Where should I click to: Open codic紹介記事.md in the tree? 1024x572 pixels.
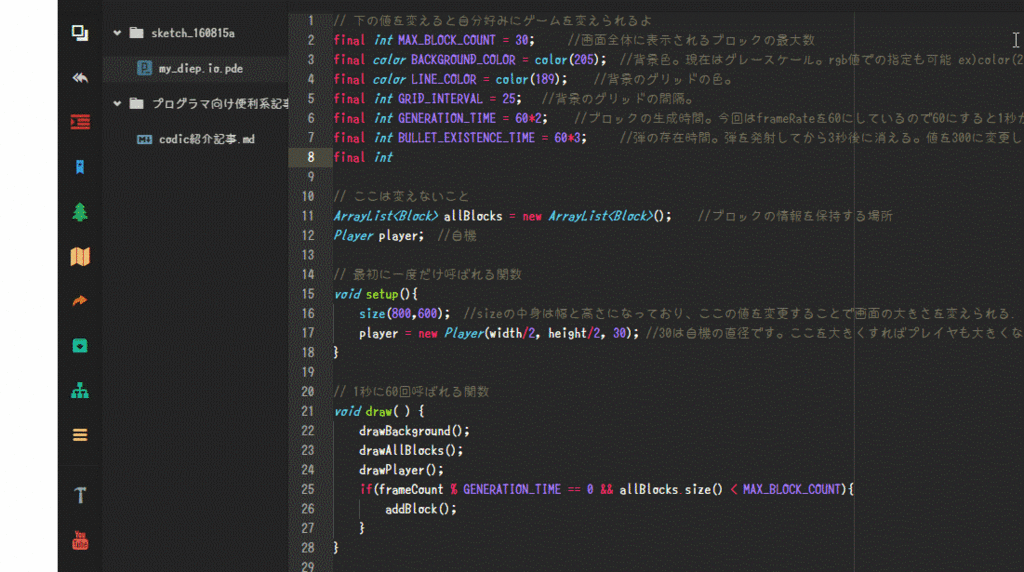(207, 139)
